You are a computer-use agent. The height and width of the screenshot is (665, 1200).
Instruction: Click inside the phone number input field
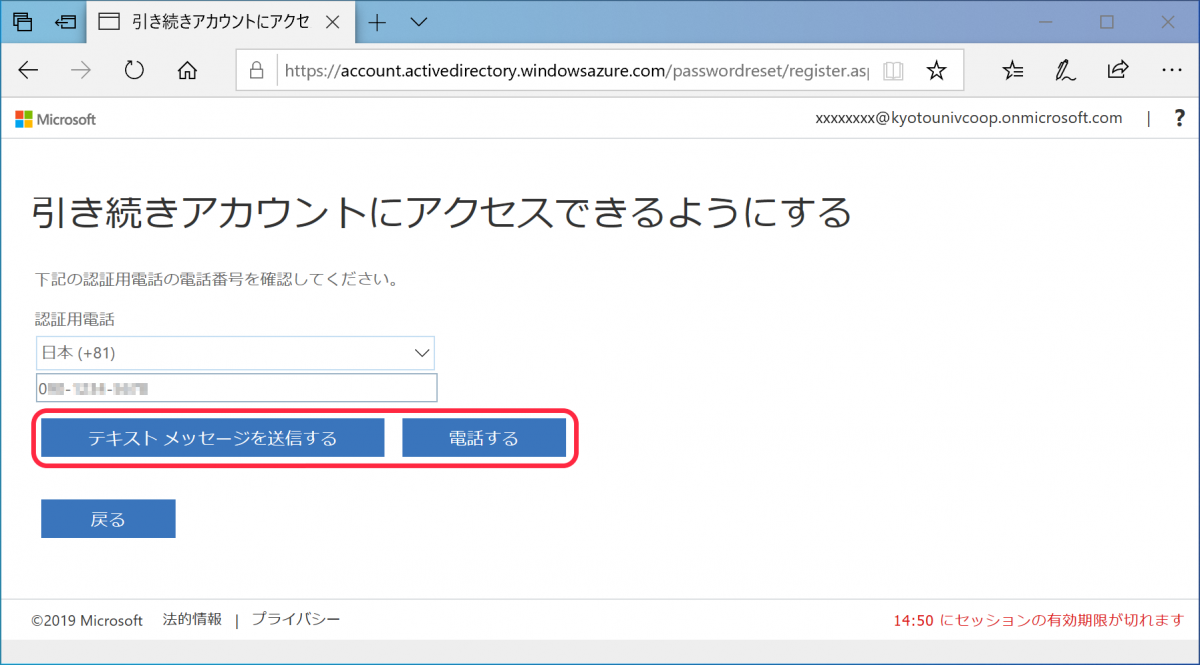click(x=237, y=388)
